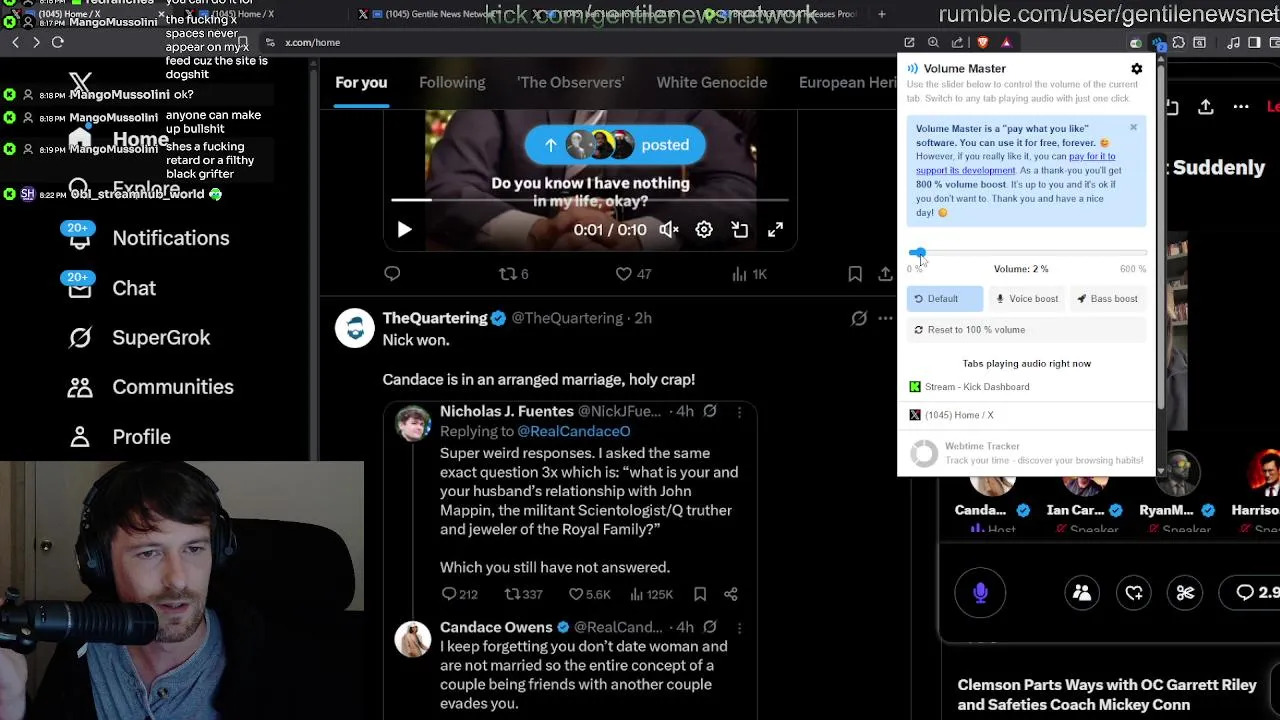Viewport: 1280px width, 720px height.
Task: Open Chat in X sidebar
Action: pyautogui.click(x=112, y=288)
